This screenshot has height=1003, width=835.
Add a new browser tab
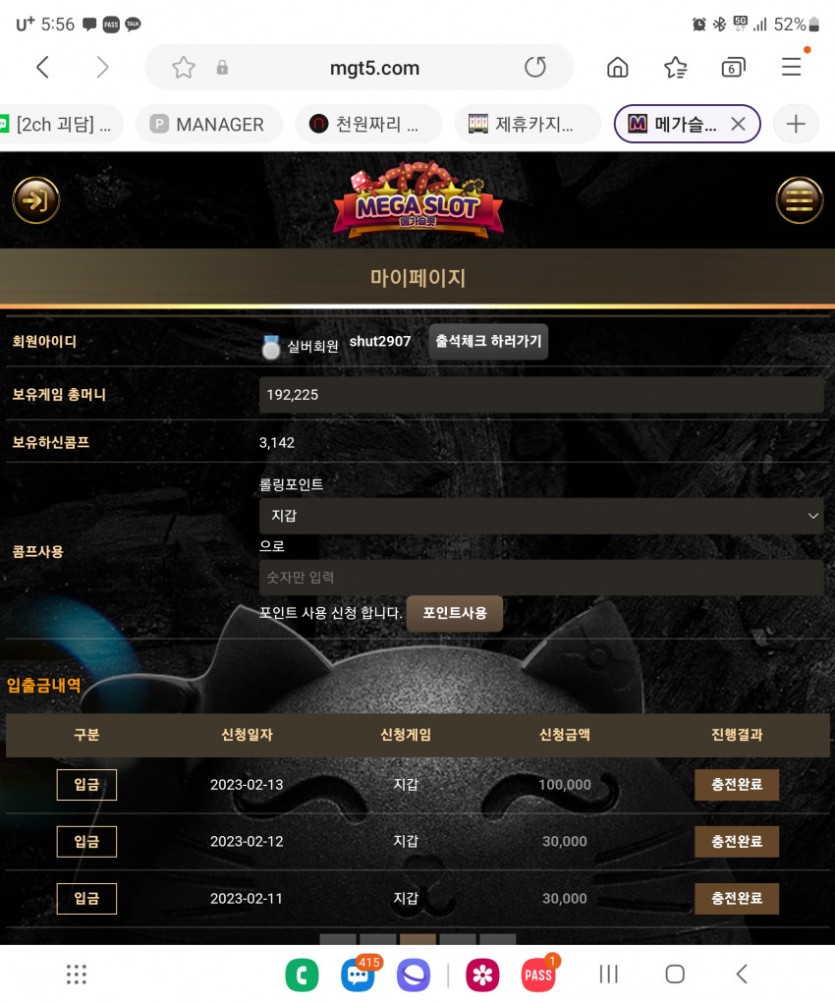pyautogui.click(x=796, y=124)
